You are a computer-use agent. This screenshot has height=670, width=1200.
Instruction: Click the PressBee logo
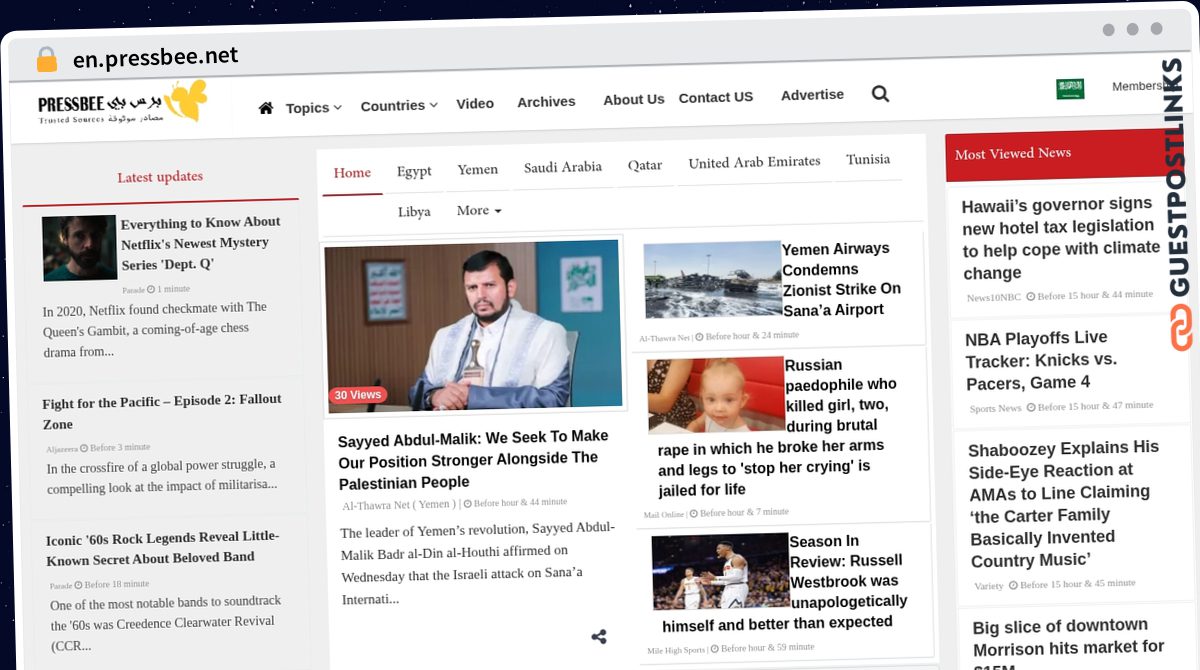point(123,103)
